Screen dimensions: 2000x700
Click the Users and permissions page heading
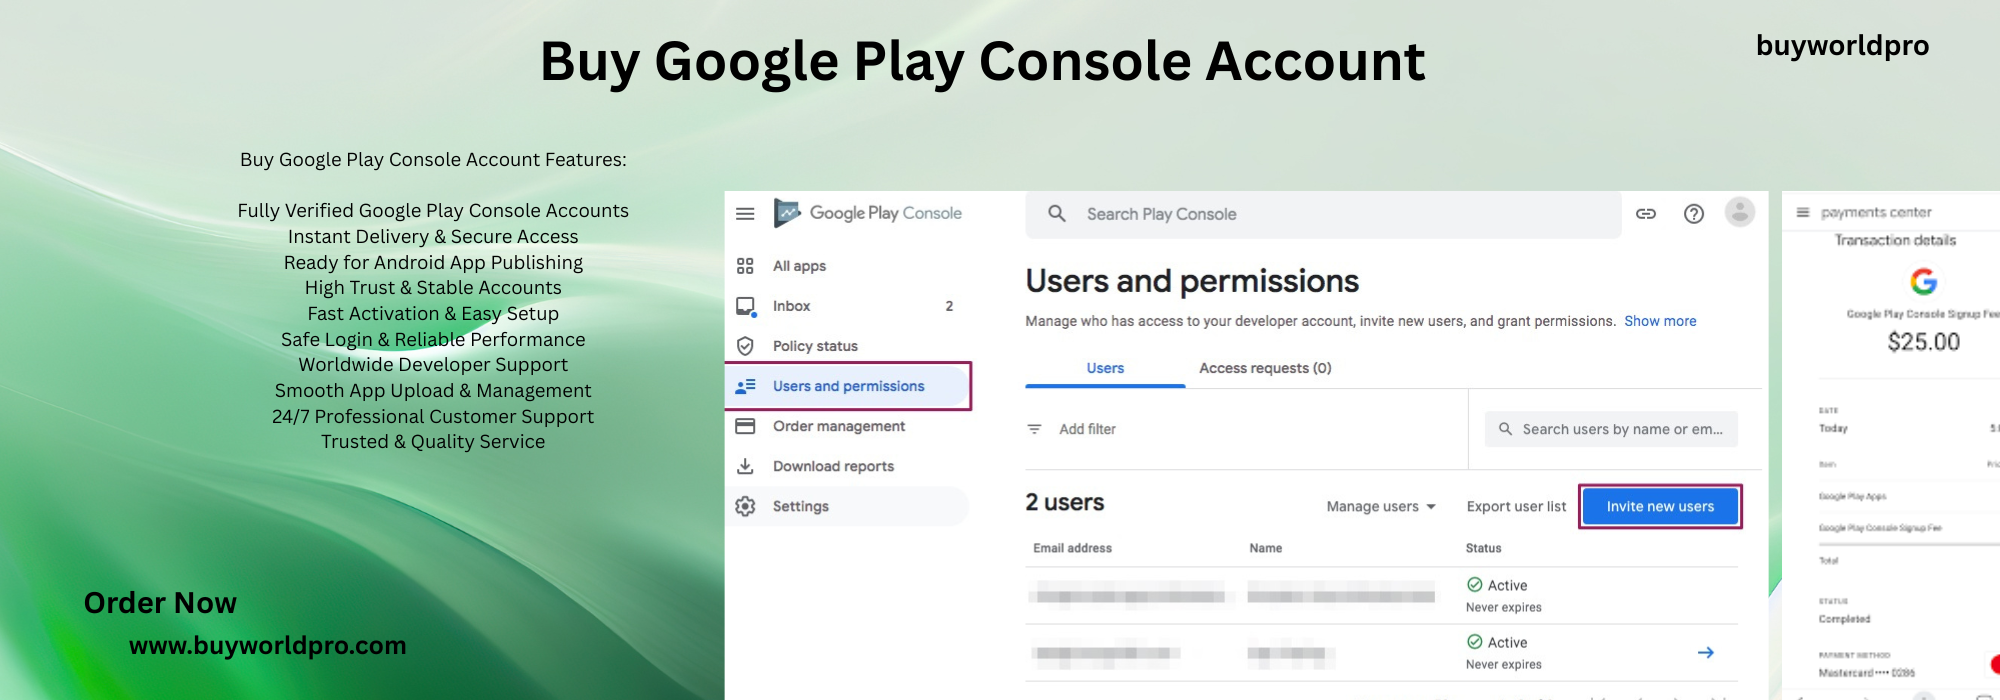[x=1192, y=281]
